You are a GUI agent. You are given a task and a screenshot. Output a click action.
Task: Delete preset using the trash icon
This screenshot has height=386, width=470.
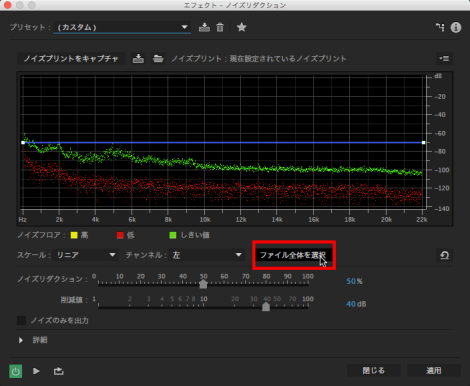tap(220, 27)
